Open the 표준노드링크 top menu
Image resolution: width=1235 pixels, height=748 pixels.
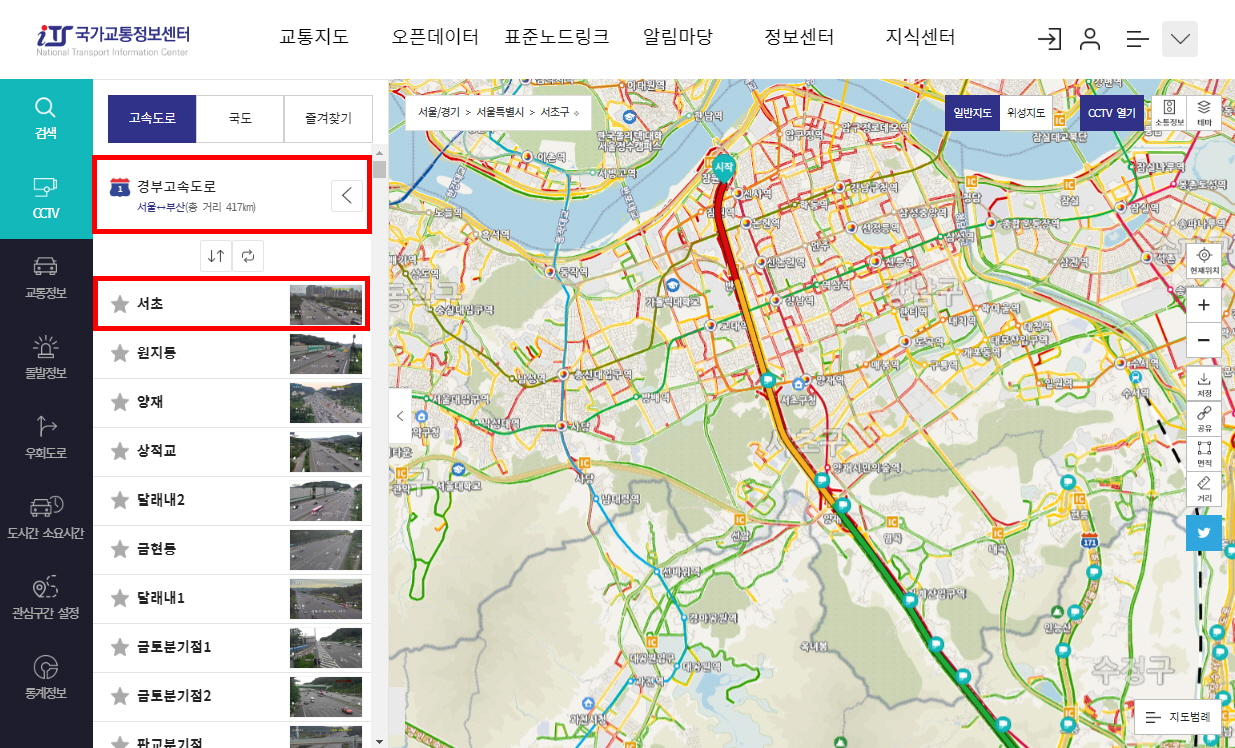pos(557,38)
